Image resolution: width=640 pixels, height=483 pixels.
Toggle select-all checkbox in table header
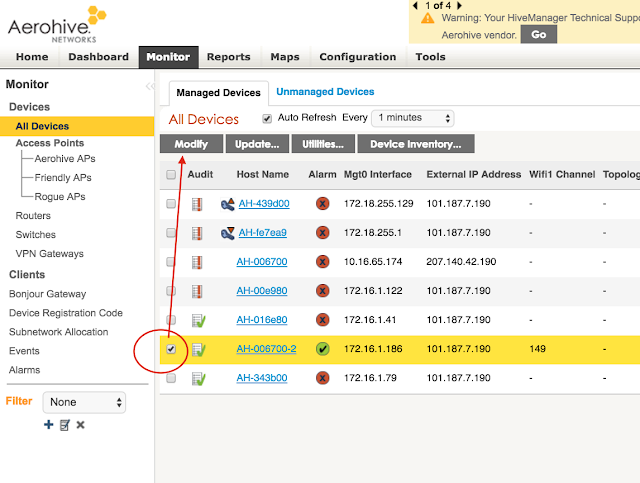tap(171, 175)
